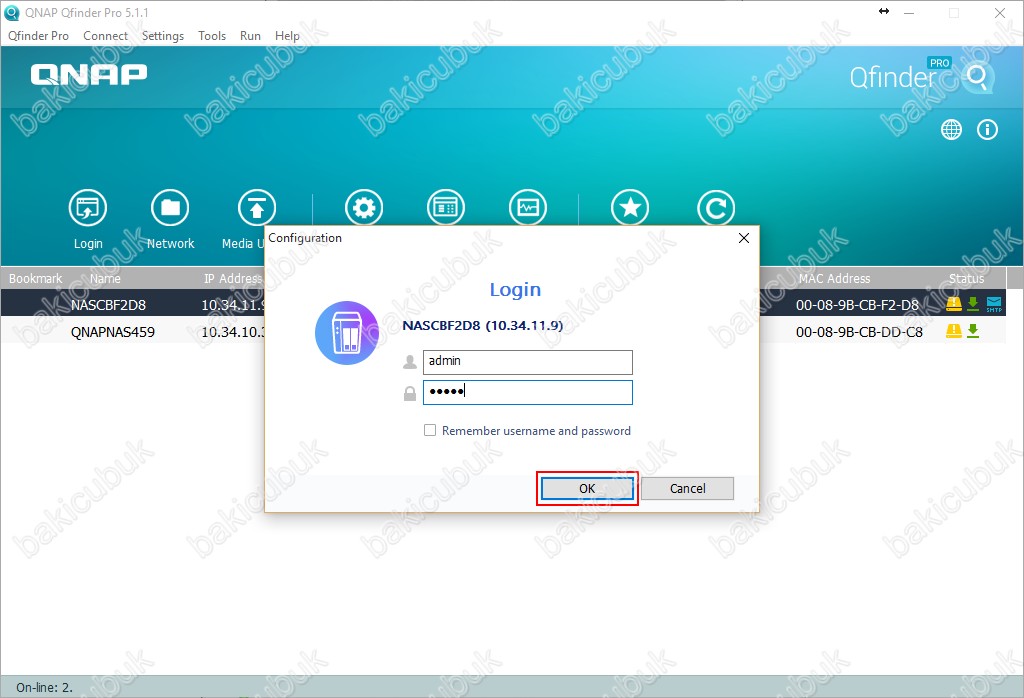Click green download icon in NASCBF2D8 row
Viewport: 1024px width, 698px height.
coord(972,304)
